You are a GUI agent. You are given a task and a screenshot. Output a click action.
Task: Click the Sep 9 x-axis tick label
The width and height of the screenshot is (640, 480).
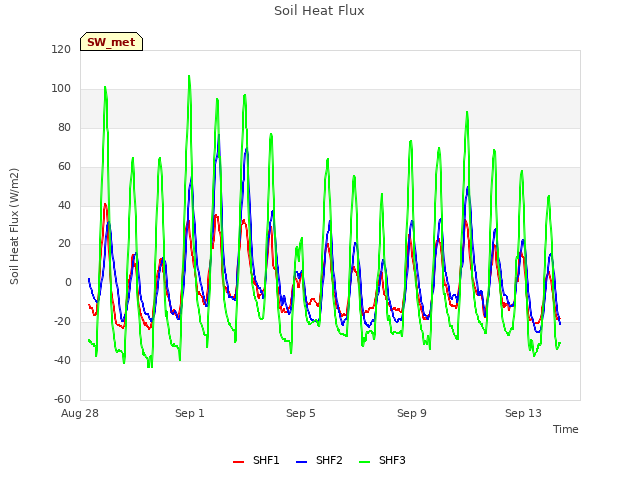412,413
